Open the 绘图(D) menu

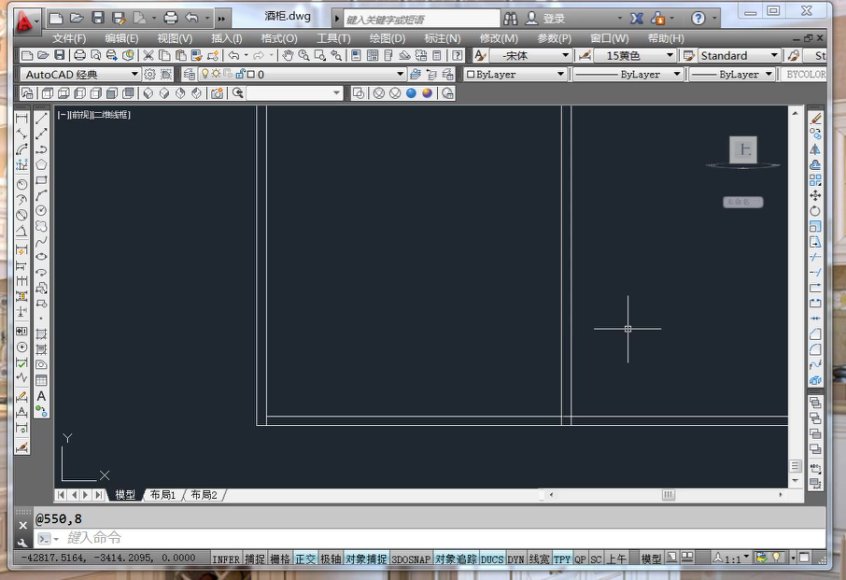point(387,38)
